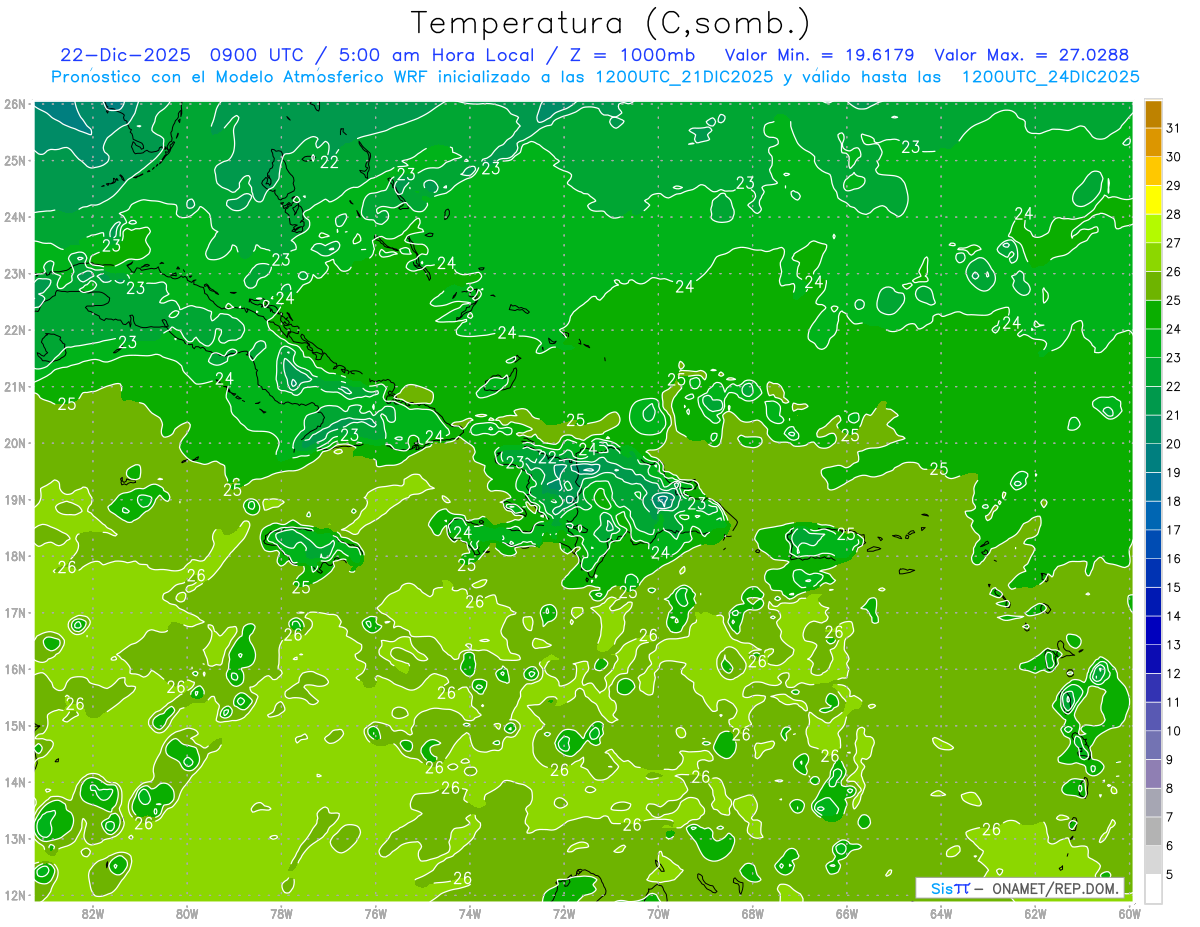
Task: Click the '60W' longitude axis label
Action: click(x=1129, y=913)
